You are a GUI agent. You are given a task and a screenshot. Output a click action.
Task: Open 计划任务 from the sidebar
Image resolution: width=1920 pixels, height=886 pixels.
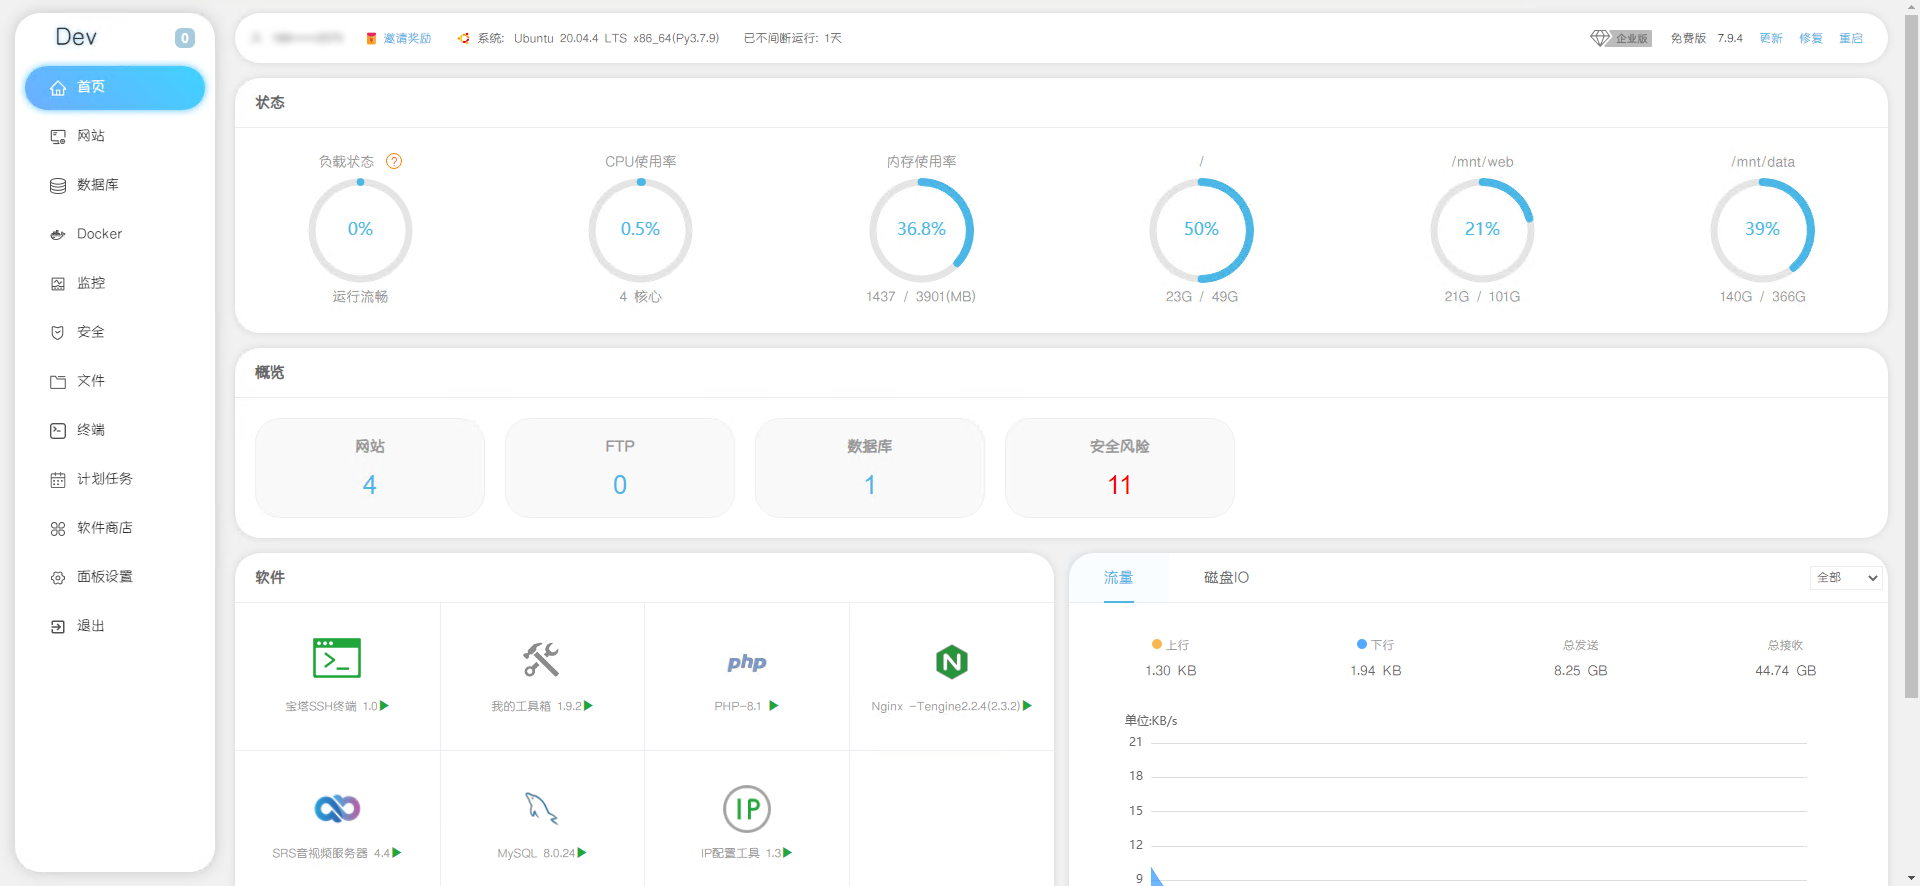point(104,479)
